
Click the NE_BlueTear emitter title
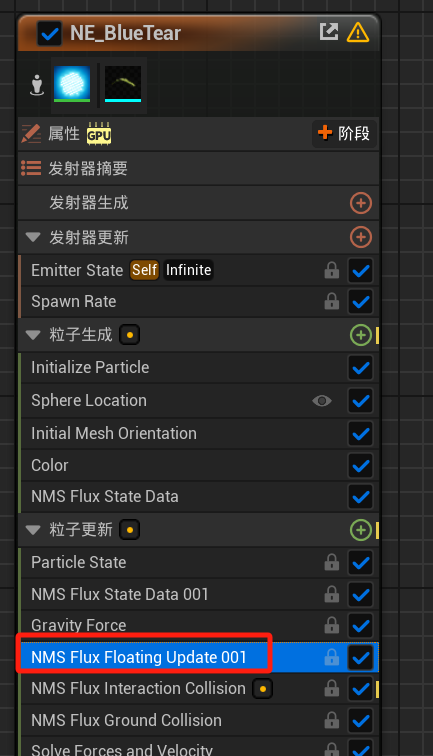(x=125, y=33)
